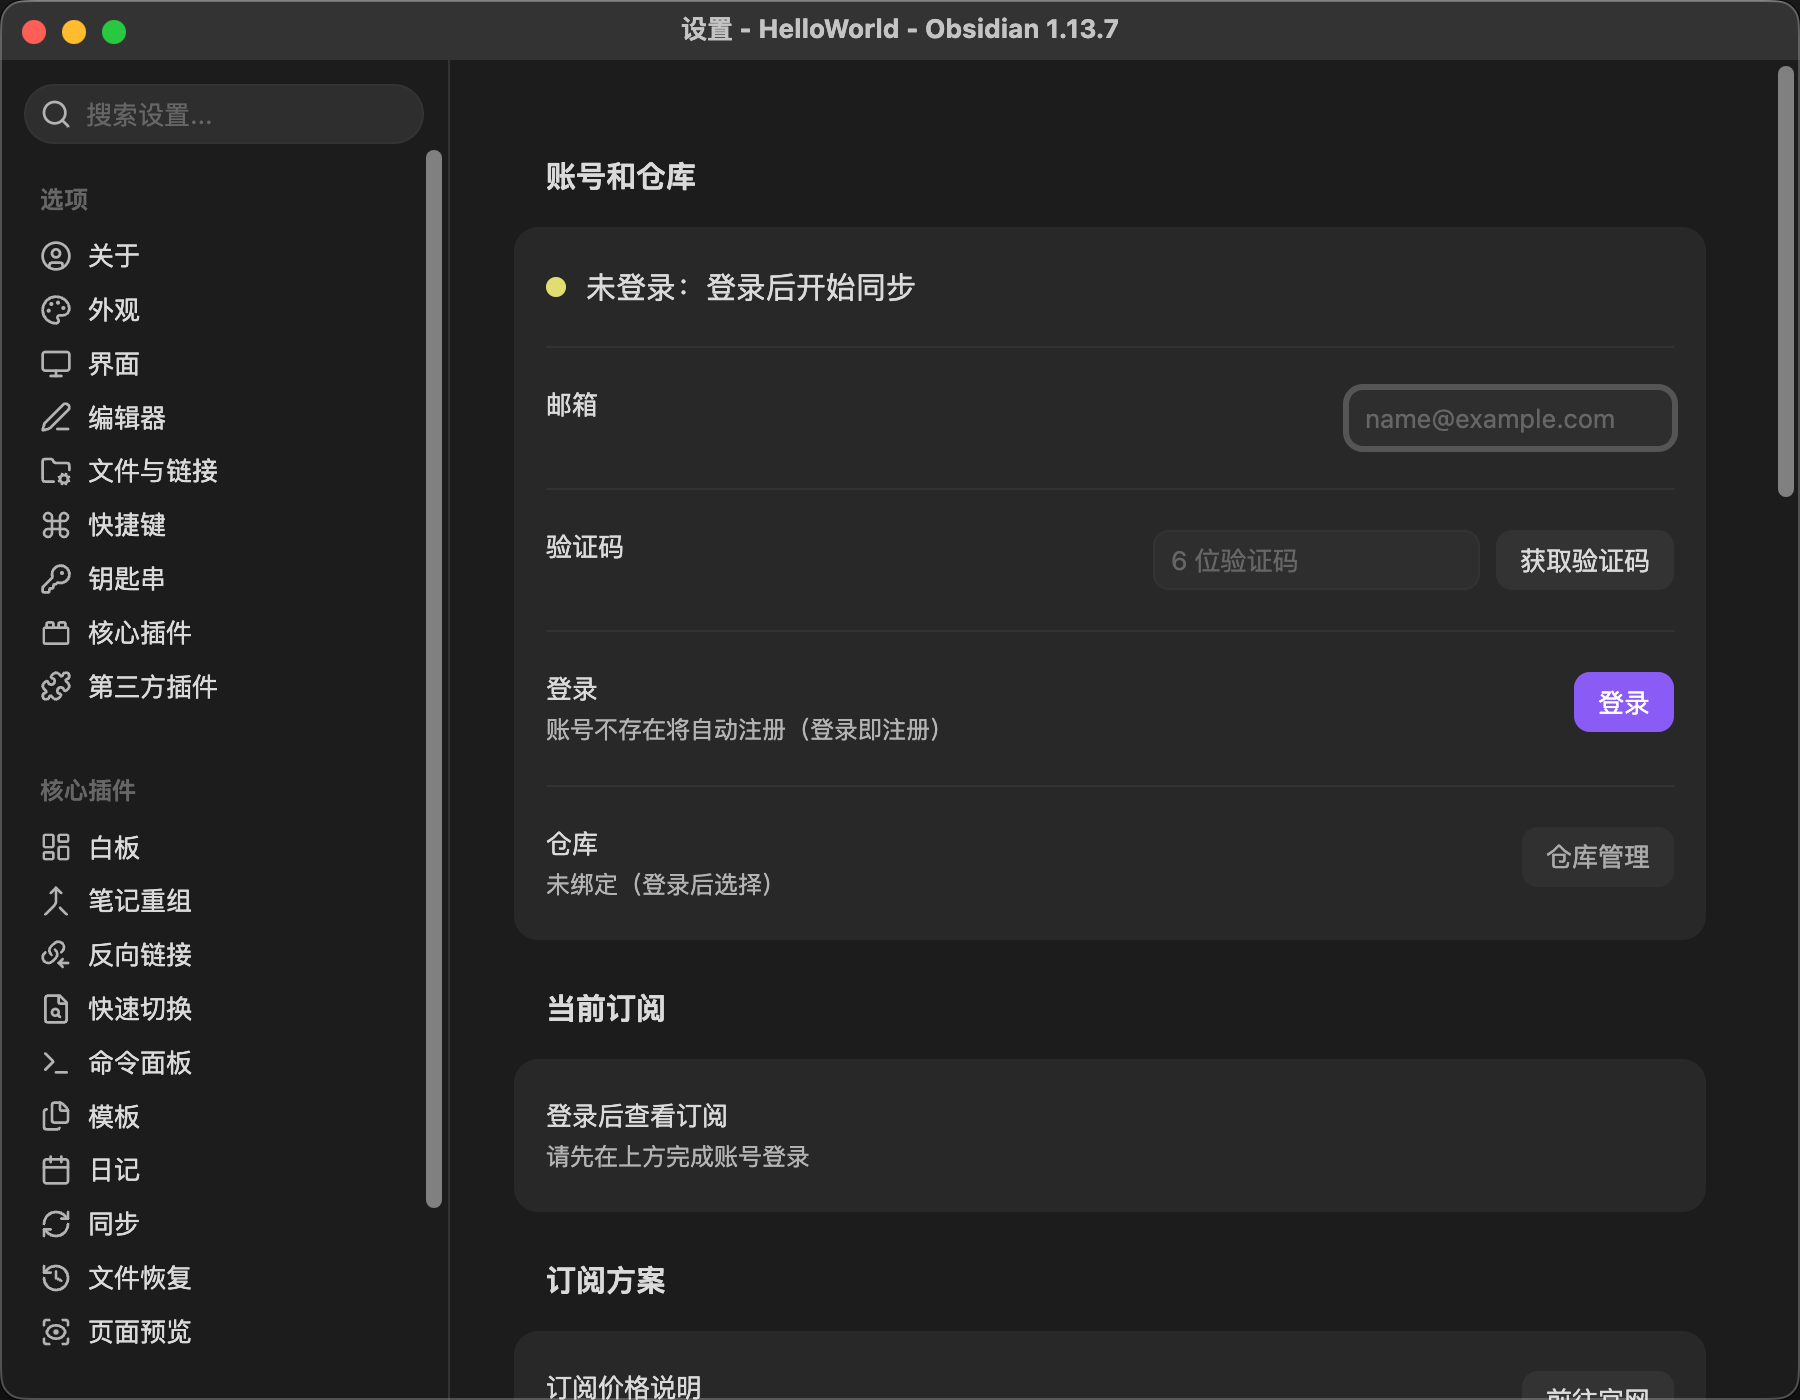
Task: Click the 钥匙串 key icon
Action: [56, 579]
